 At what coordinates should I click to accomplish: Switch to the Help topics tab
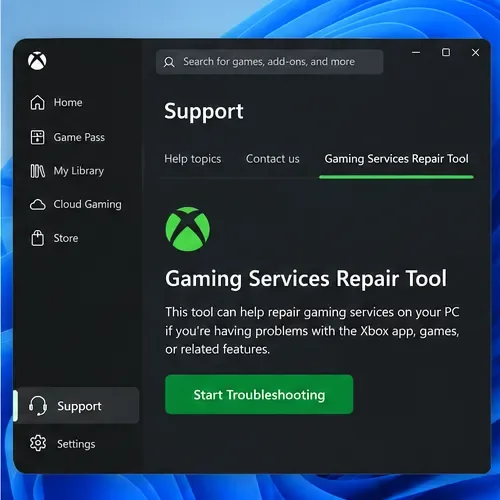(x=193, y=159)
